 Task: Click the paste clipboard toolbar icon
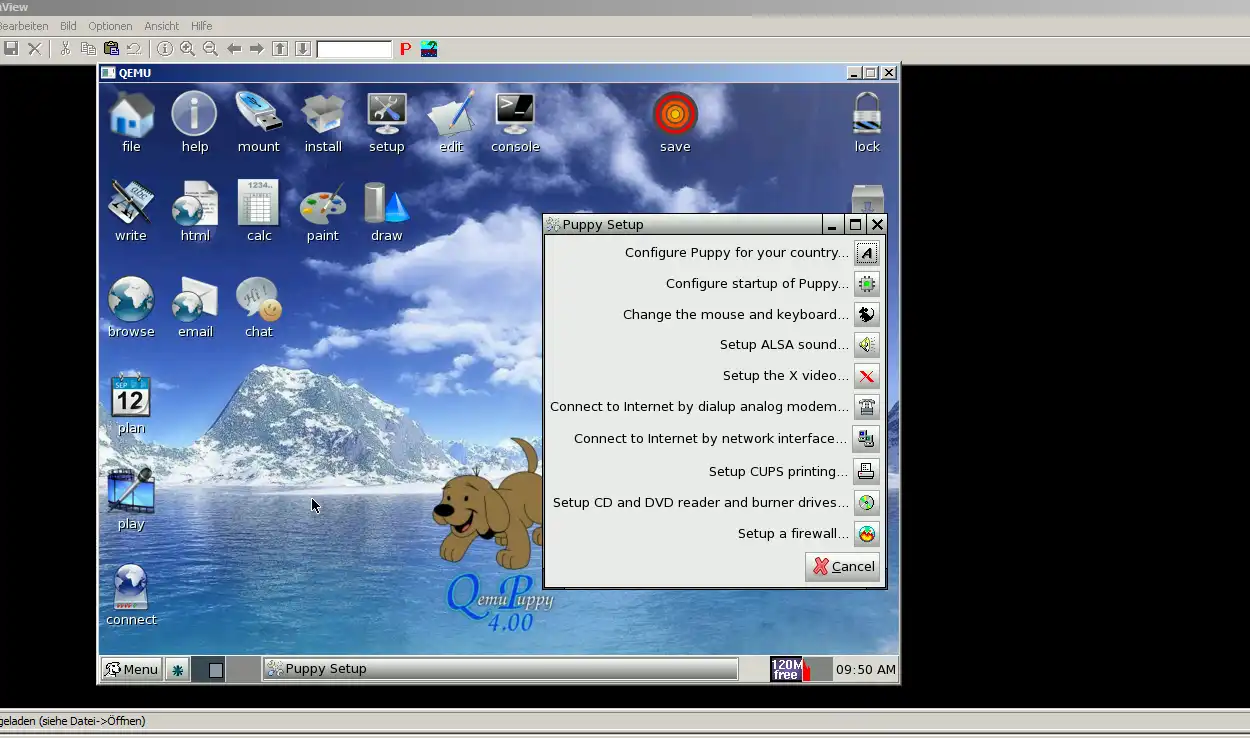click(x=111, y=48)
